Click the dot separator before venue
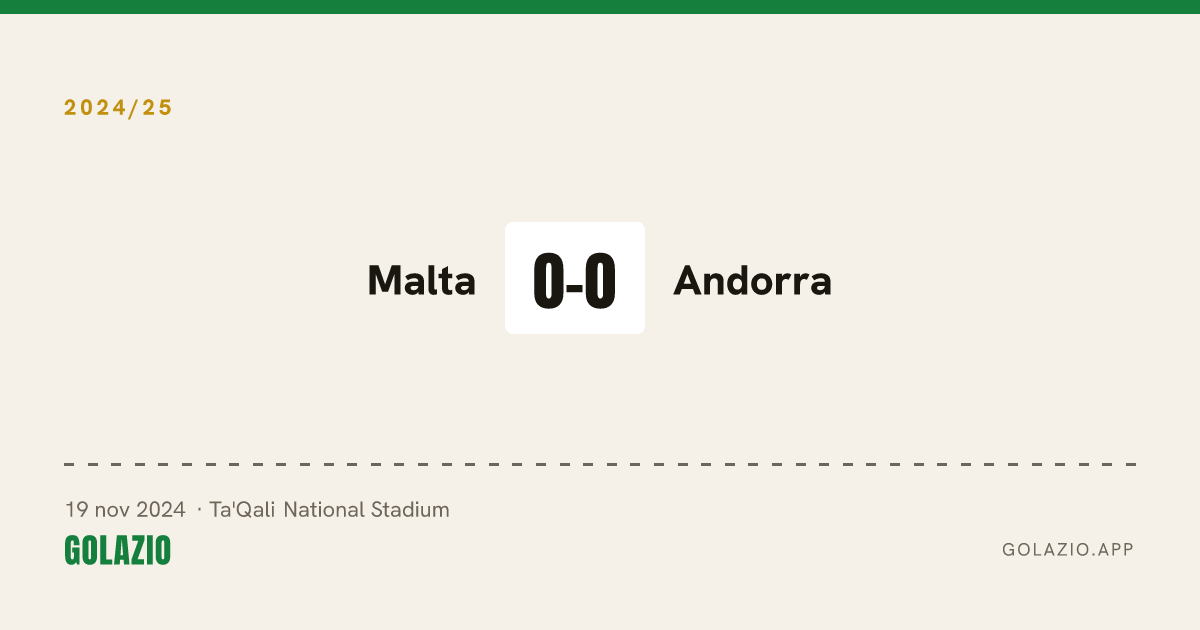Viewport: 1200px width, 630px height. coord(199,511)
